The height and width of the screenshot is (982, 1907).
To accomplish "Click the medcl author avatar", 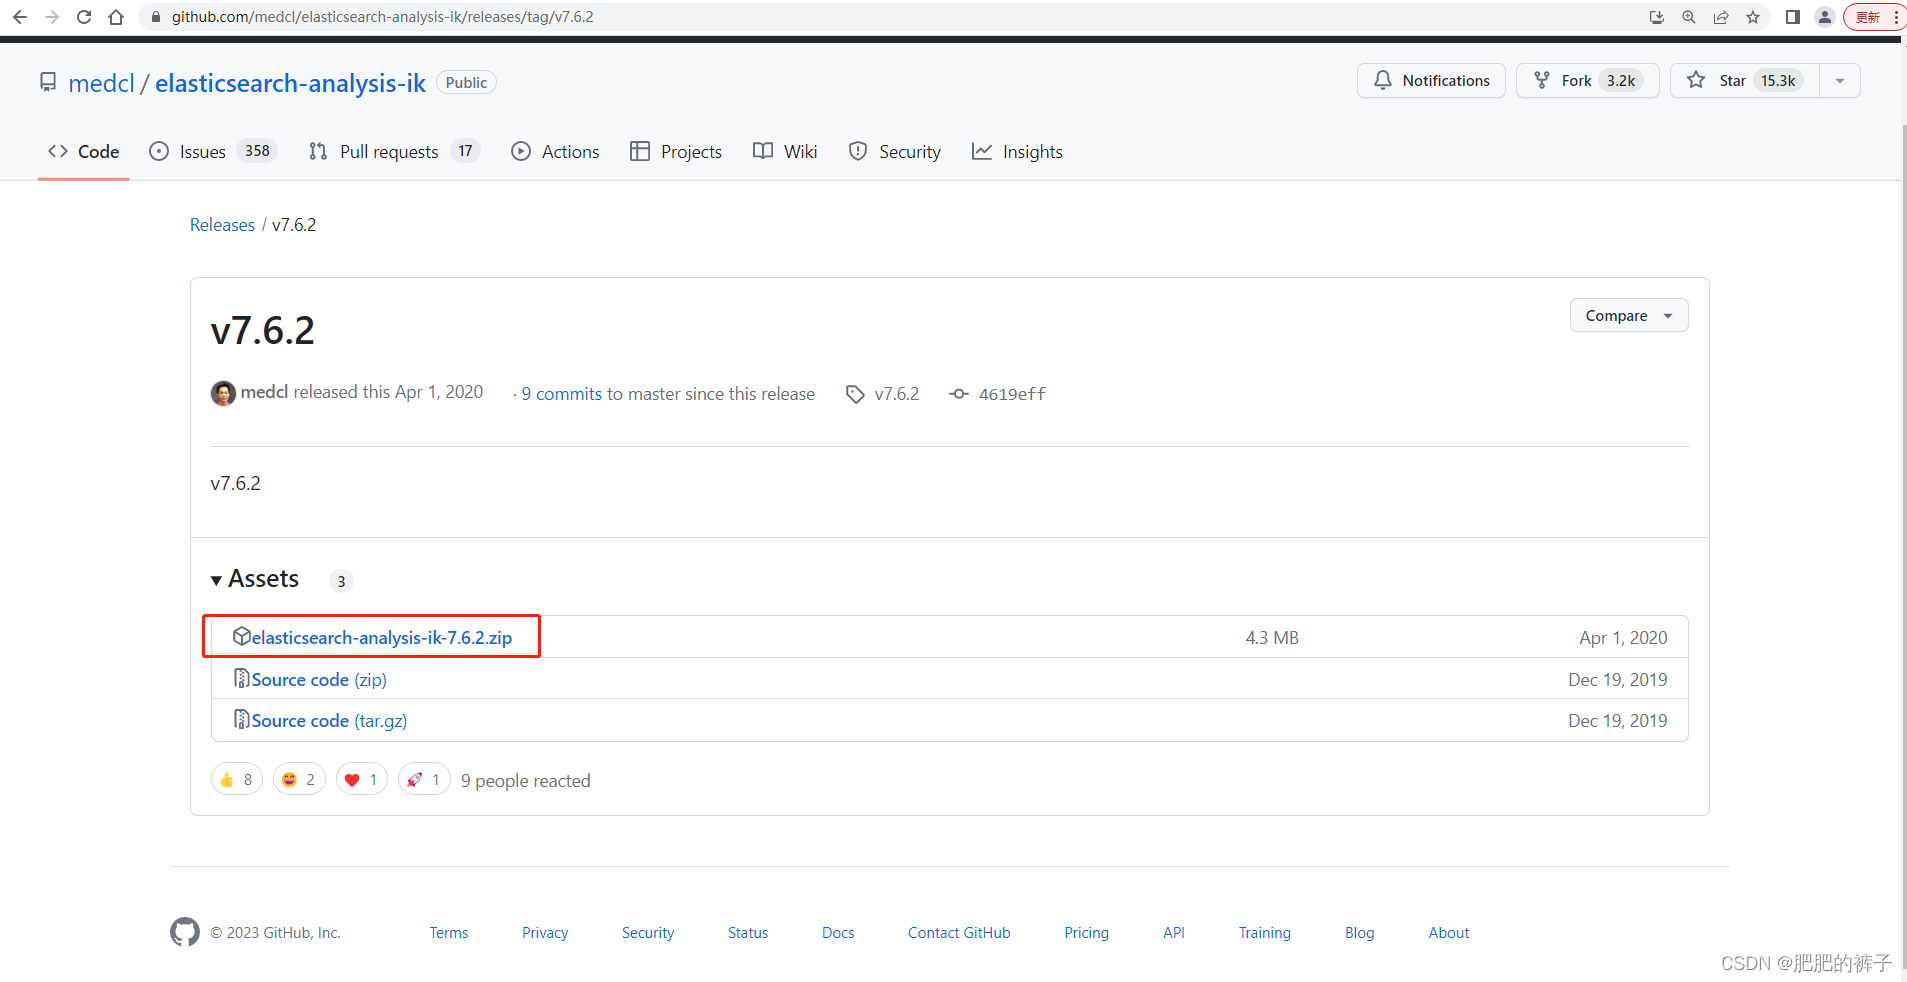I will pos(223,393).
